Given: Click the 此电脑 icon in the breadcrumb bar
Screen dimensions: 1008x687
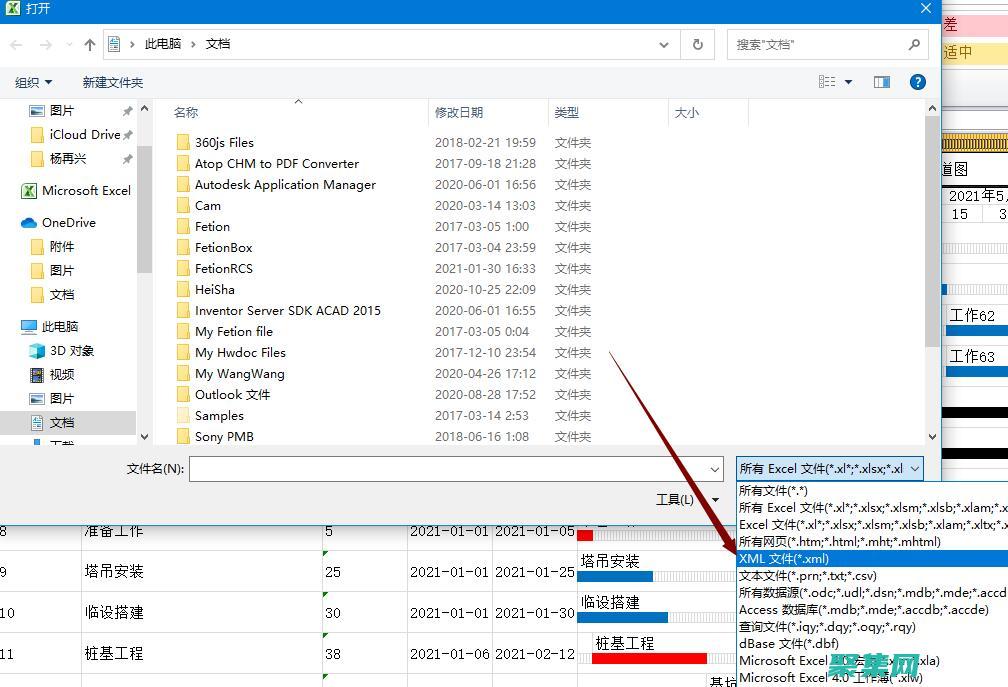Looking at the screenshot, I should 163,44.
